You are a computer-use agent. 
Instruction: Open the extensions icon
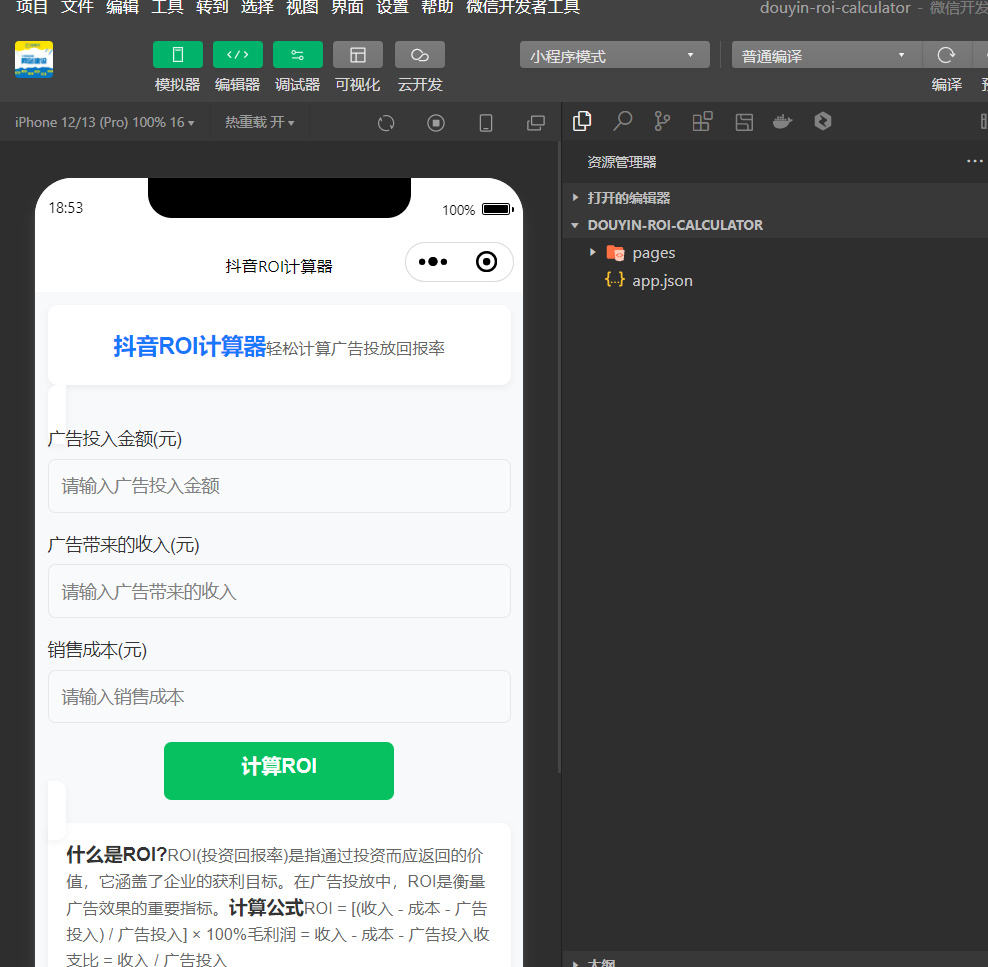702,122
